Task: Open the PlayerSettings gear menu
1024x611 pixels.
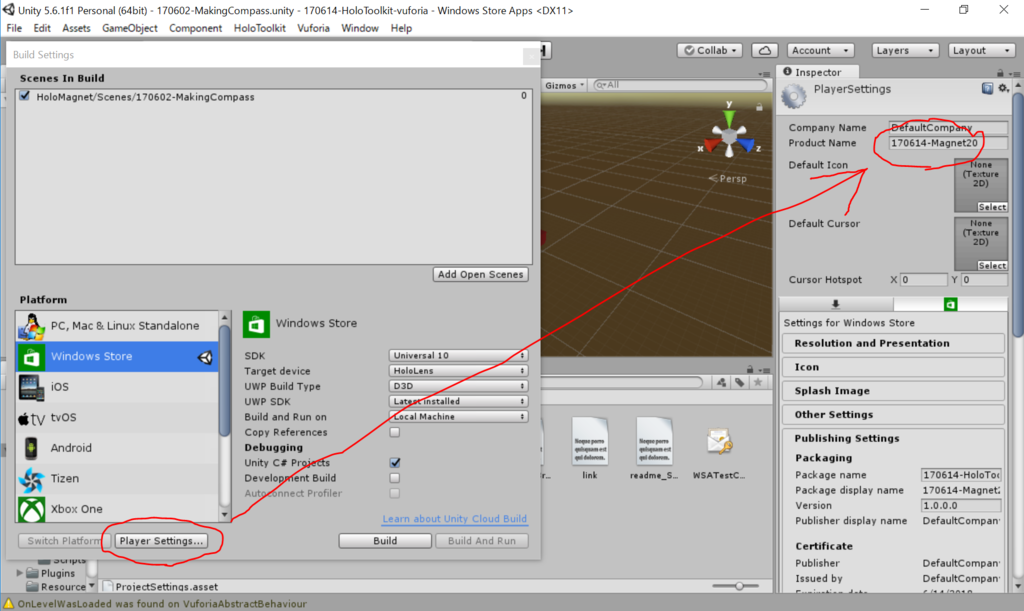Action: (1004, 88)
